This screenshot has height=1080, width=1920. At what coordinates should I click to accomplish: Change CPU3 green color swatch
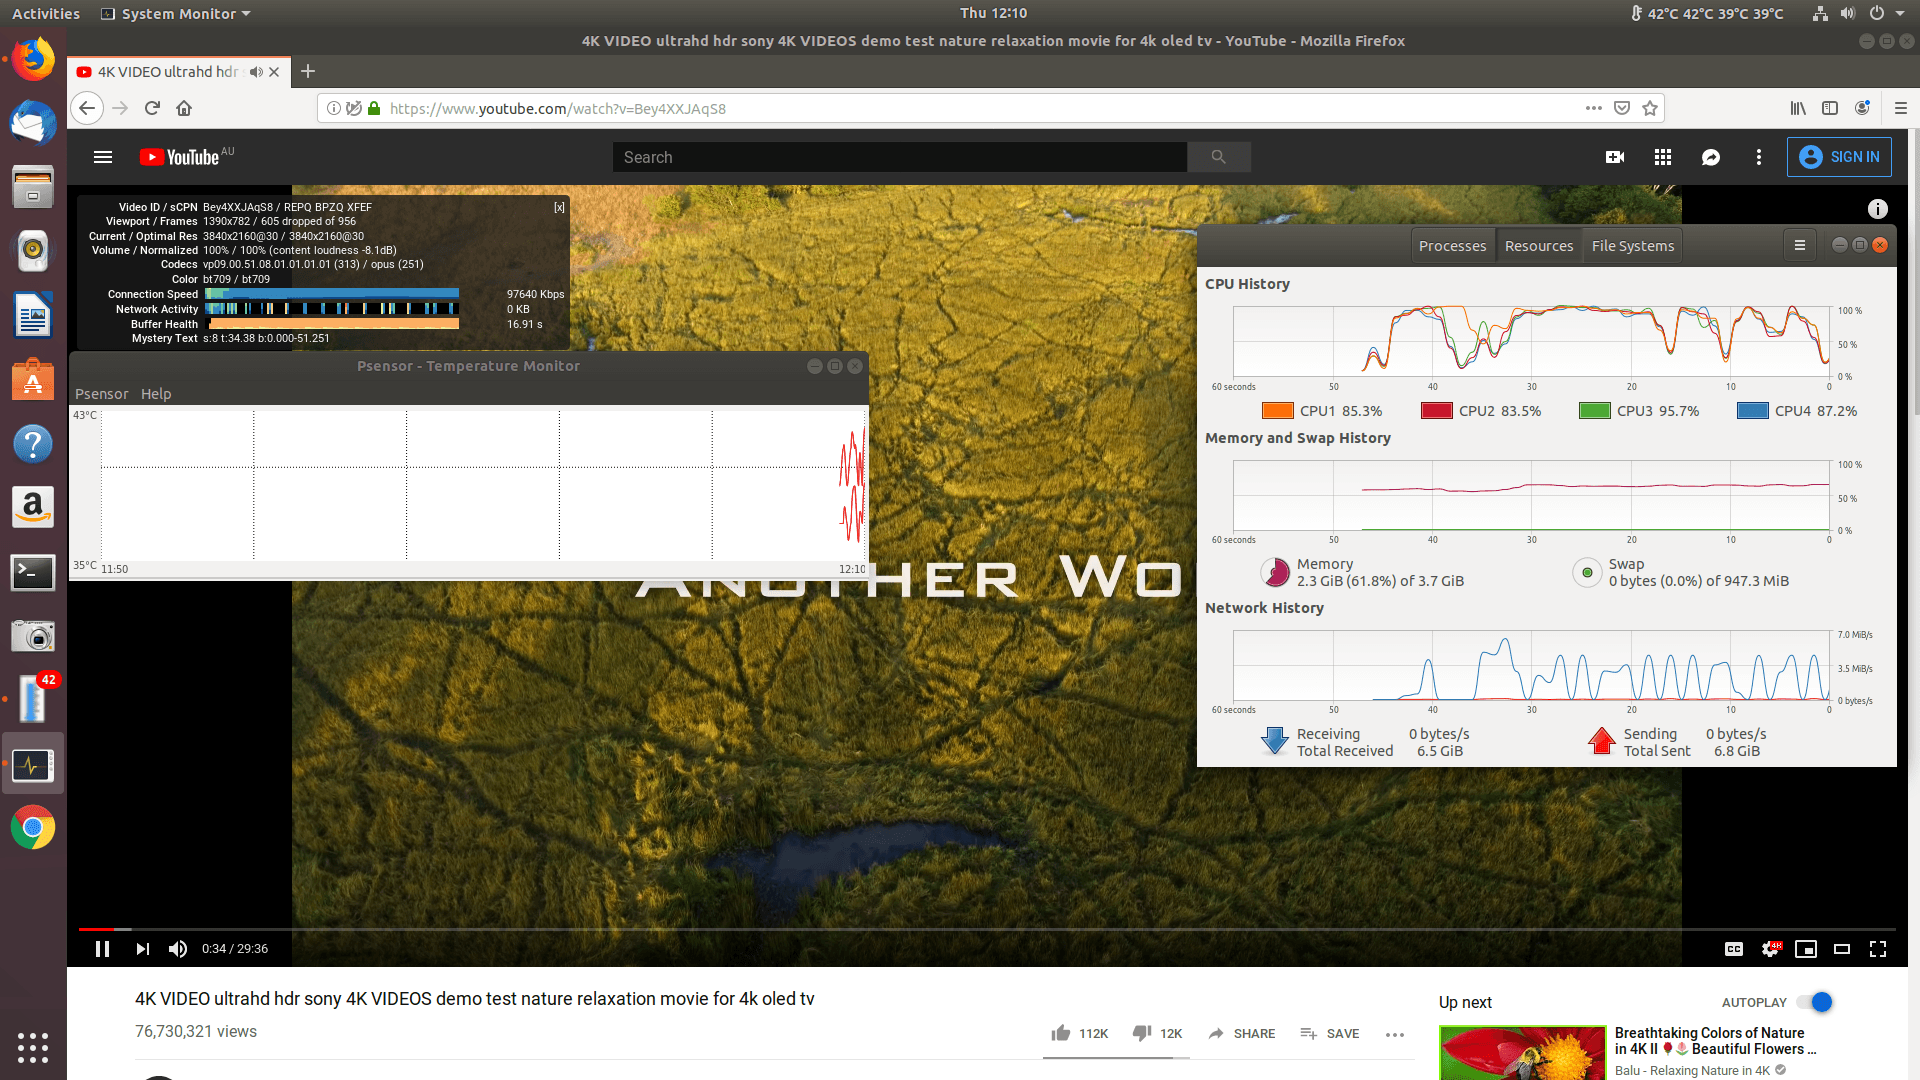[x=1594, y=411]
